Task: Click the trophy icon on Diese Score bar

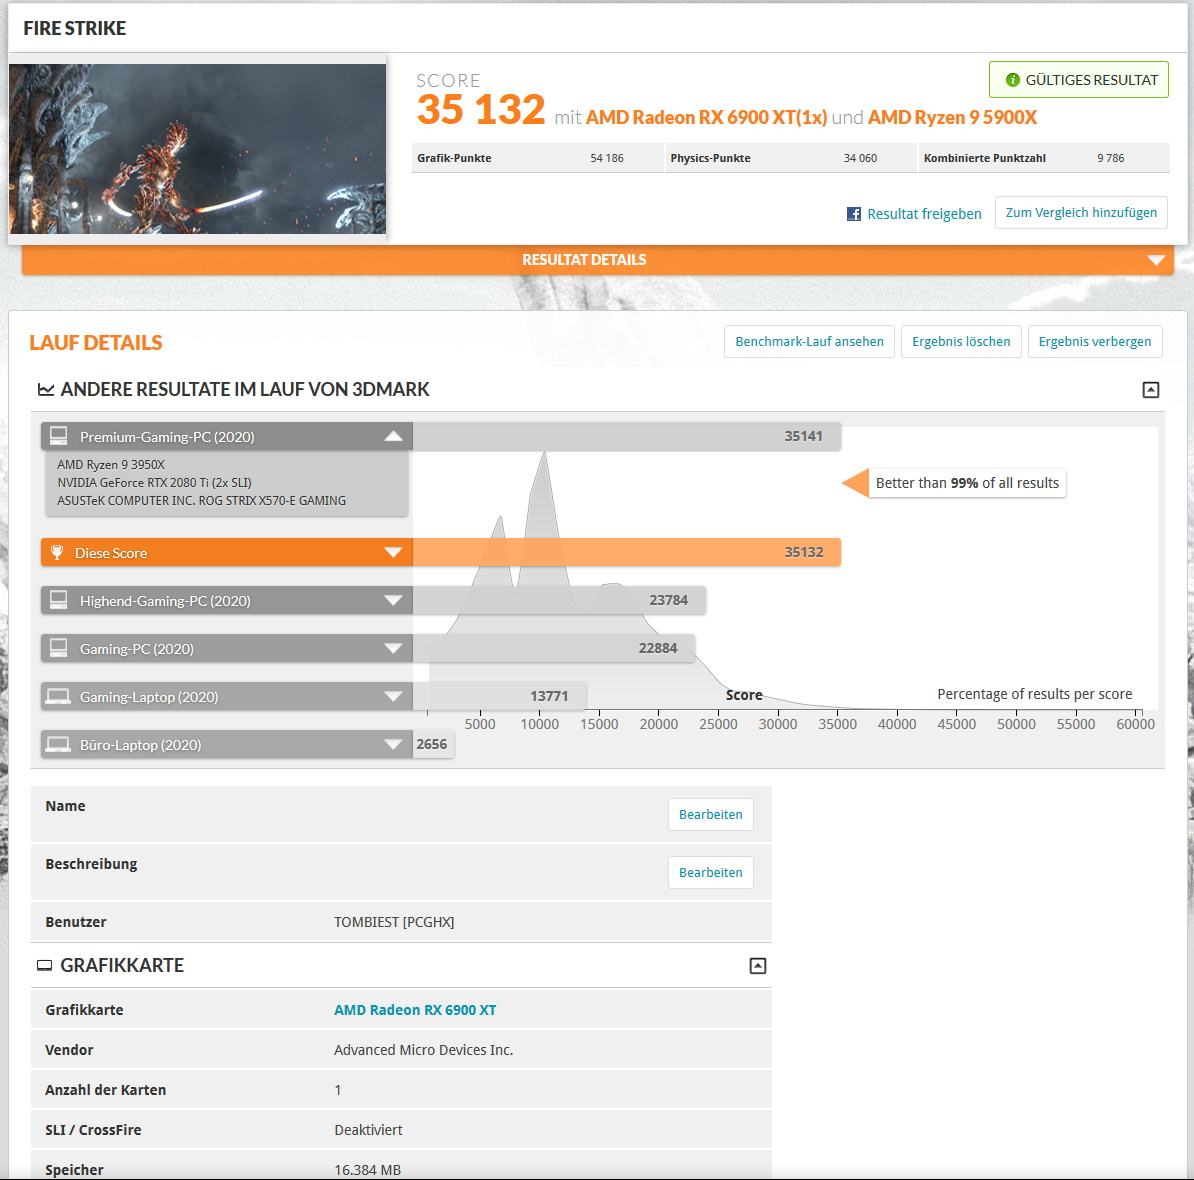Action: click(x=57, y=552)
